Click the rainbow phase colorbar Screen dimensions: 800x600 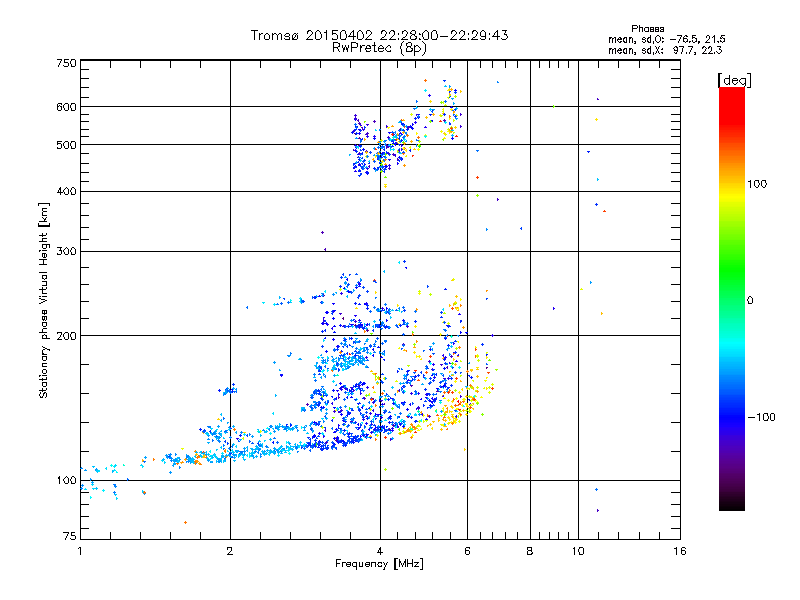pyautogui.click(x=732, y=299)
